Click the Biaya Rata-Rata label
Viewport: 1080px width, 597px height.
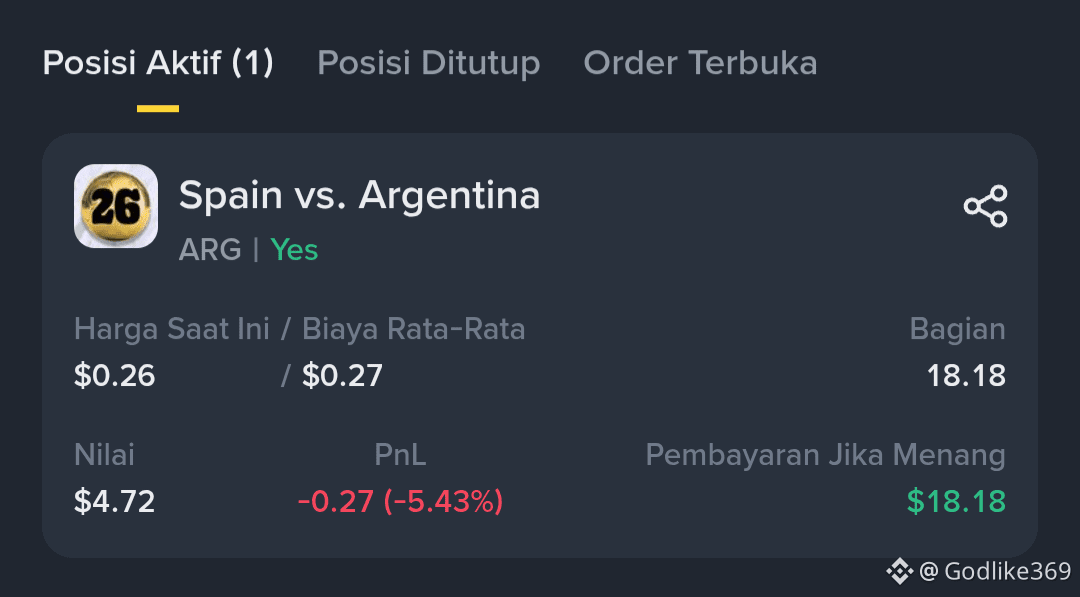(x=413, y=329)
